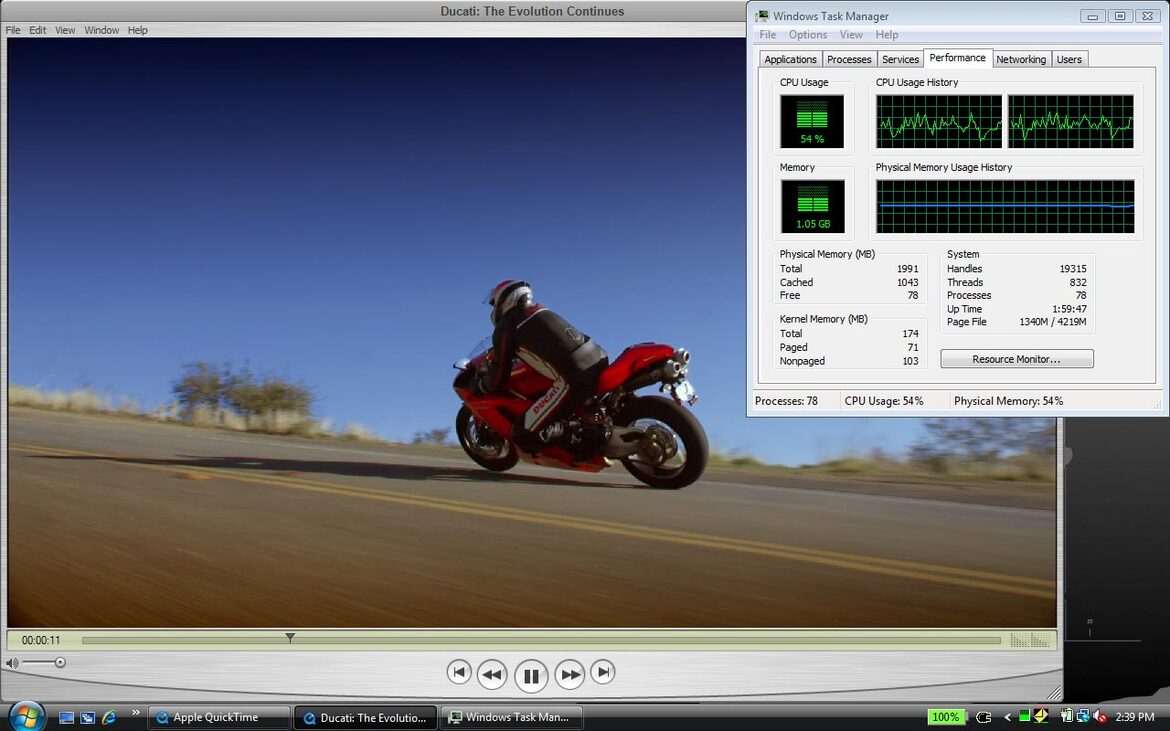Open the QuickTime Edit menu
1170x731 pixels.
[37, 31]
